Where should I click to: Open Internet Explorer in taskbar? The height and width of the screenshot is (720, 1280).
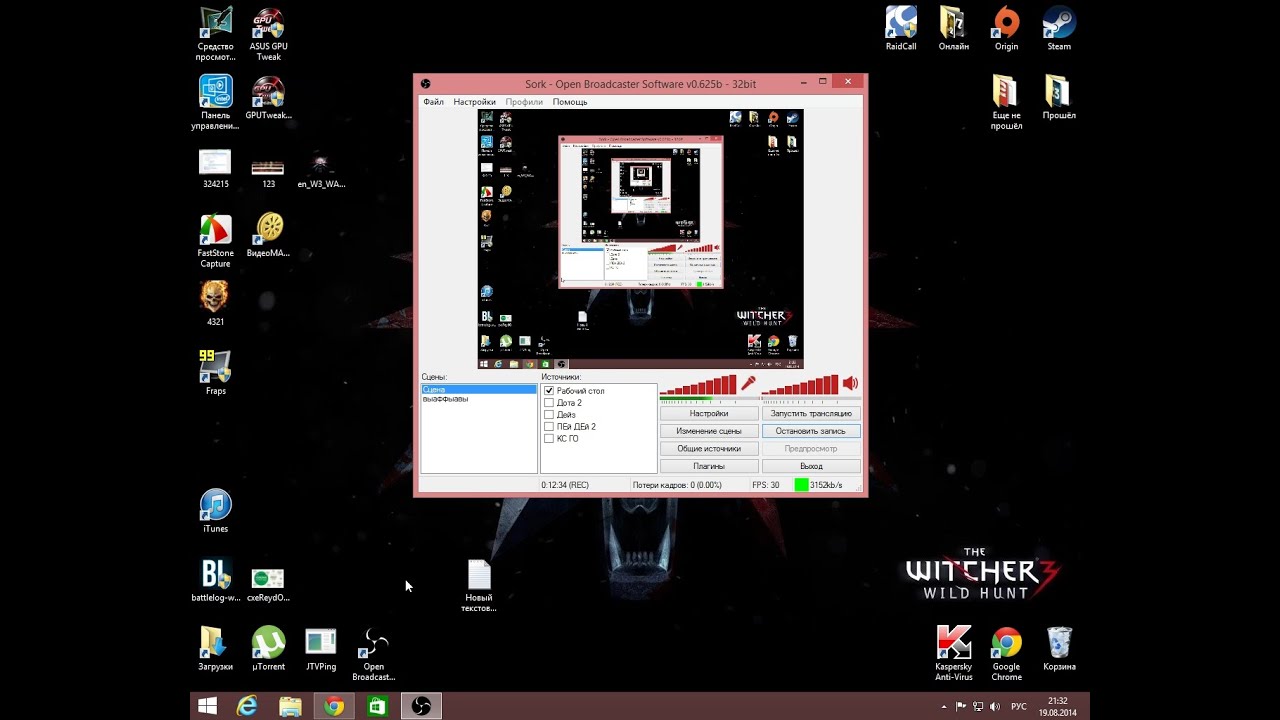click(x=247, y=706)
